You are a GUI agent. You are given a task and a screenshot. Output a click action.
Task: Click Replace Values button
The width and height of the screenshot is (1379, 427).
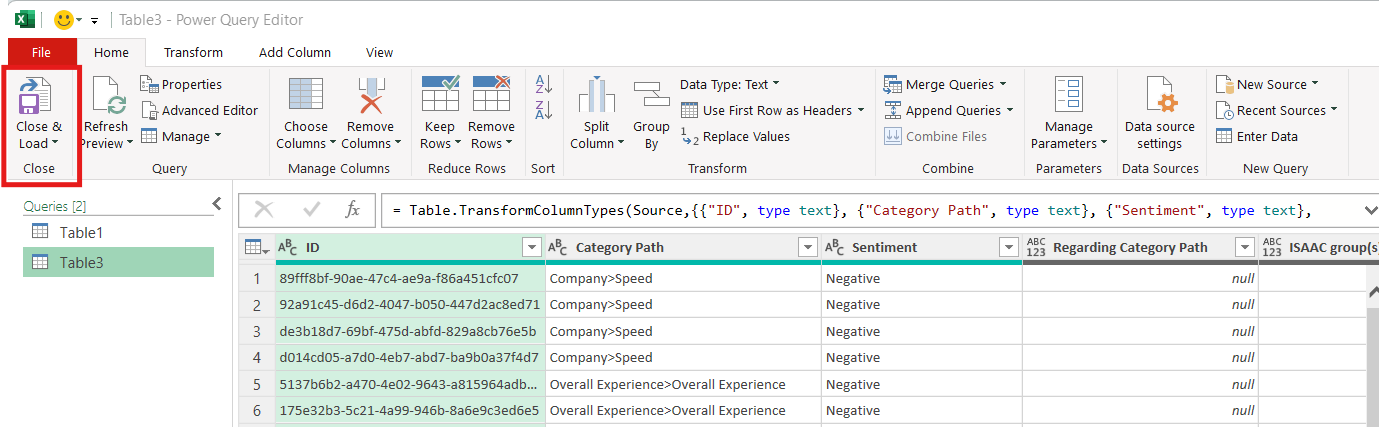[x=735, y=137]
